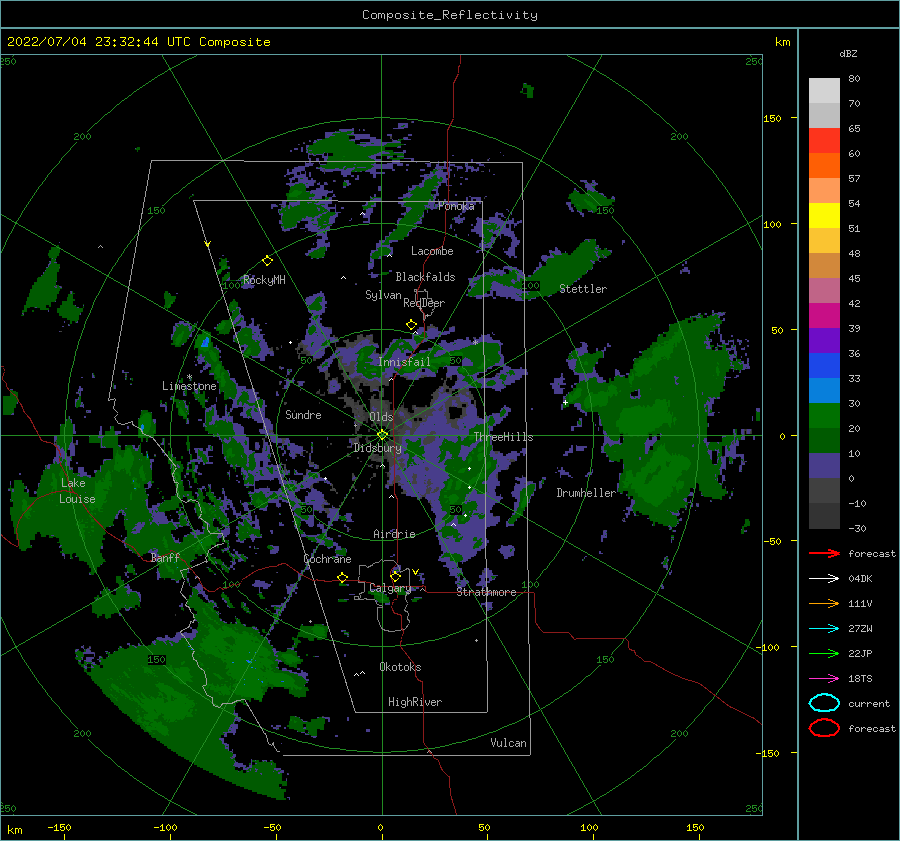Viewport: 900px width, 841px height.
Task: Click the green 22JP arrow icon
Action: 824,653
